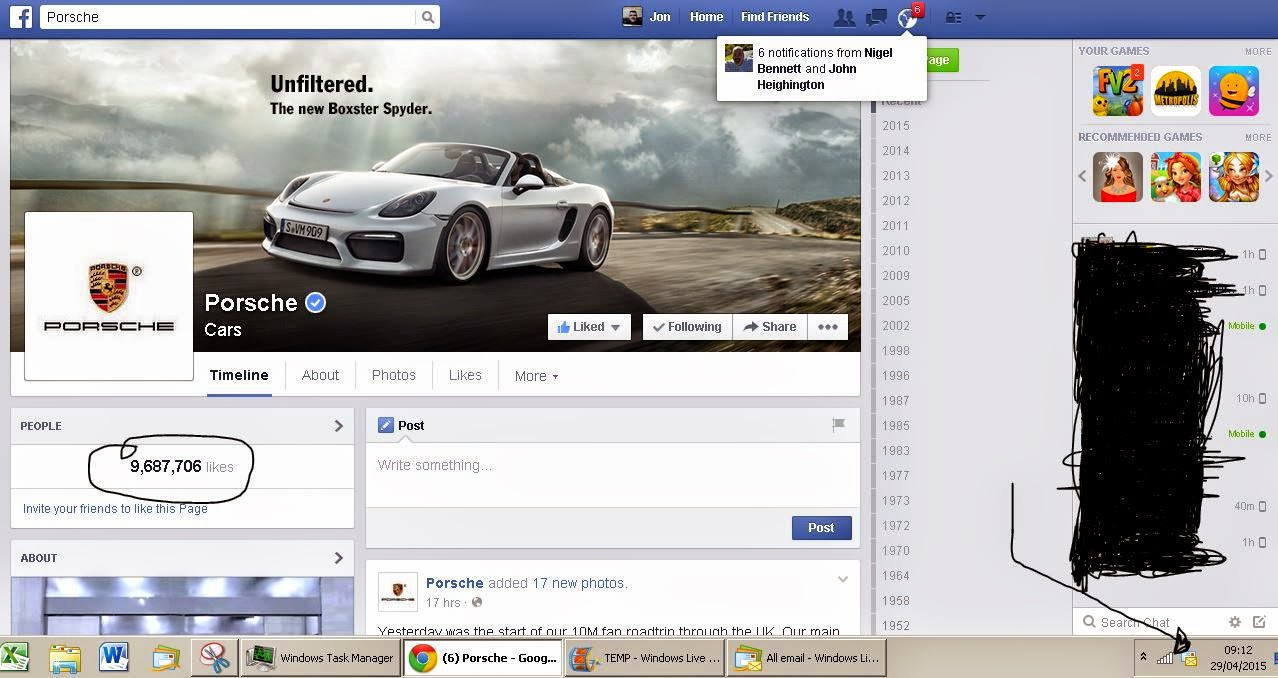
Task: Expand the People section chevron
Action: pyautogui.click(x=338, y=426)
